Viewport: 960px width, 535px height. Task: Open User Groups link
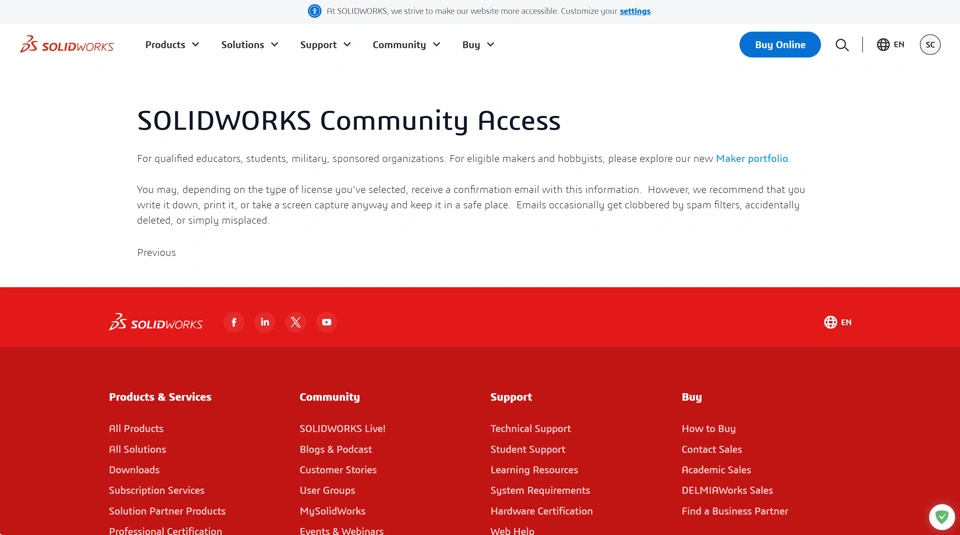327,490
